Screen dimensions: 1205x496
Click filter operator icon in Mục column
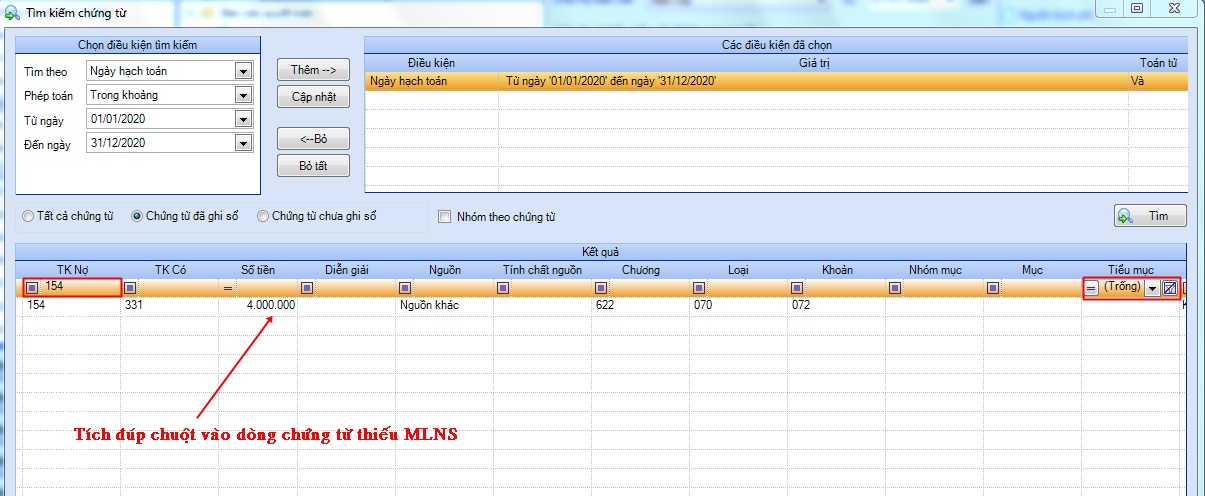click(x=993, y=288)
